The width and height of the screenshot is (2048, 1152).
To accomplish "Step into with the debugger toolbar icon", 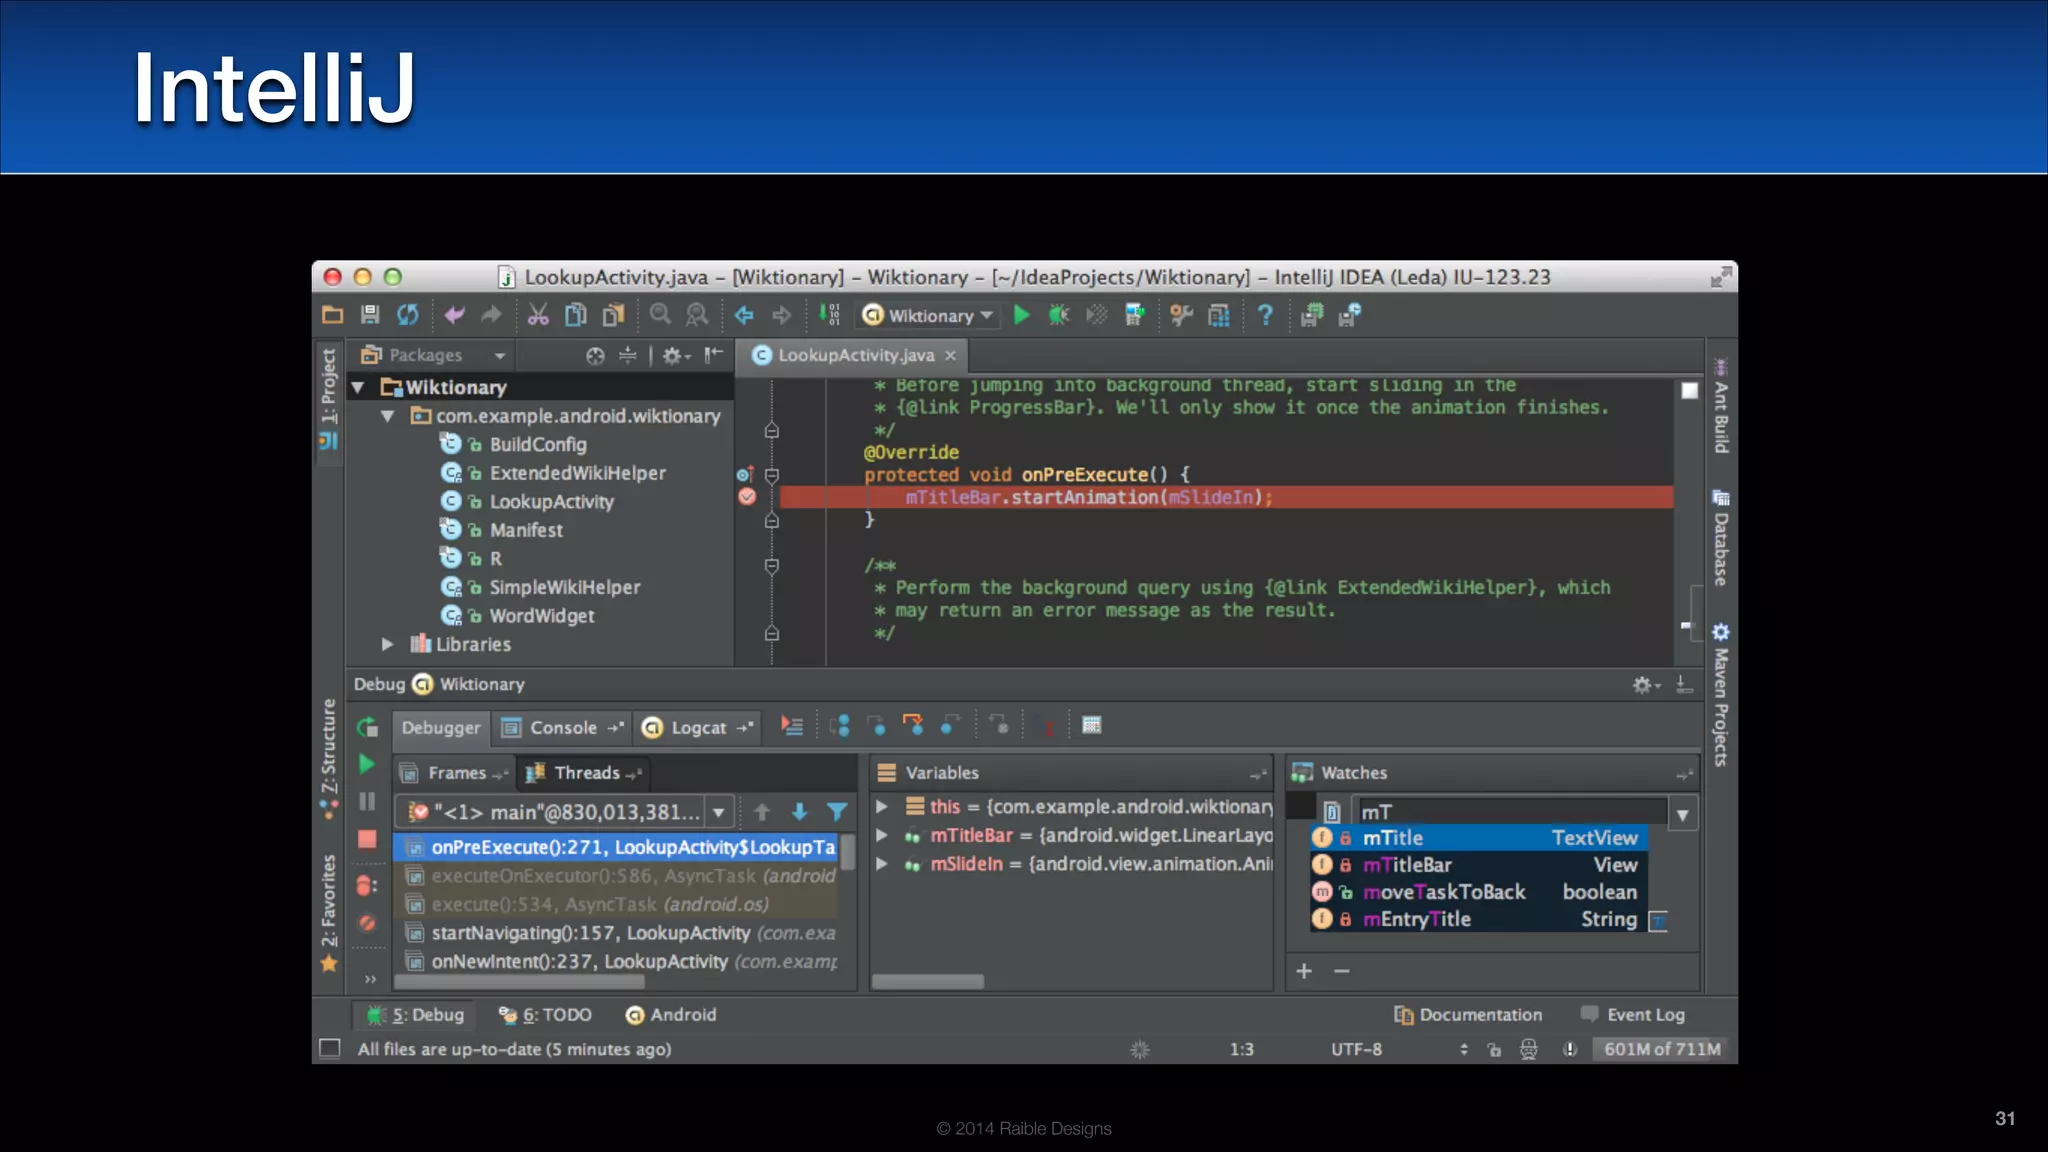I will tap(876, 726).
